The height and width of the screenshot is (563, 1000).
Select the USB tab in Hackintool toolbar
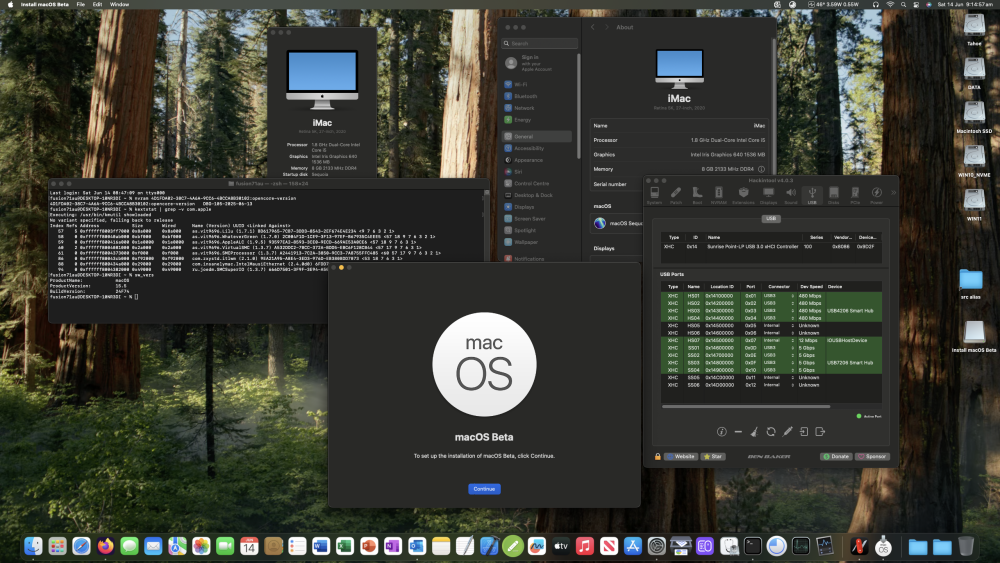(x=812, y=195)
